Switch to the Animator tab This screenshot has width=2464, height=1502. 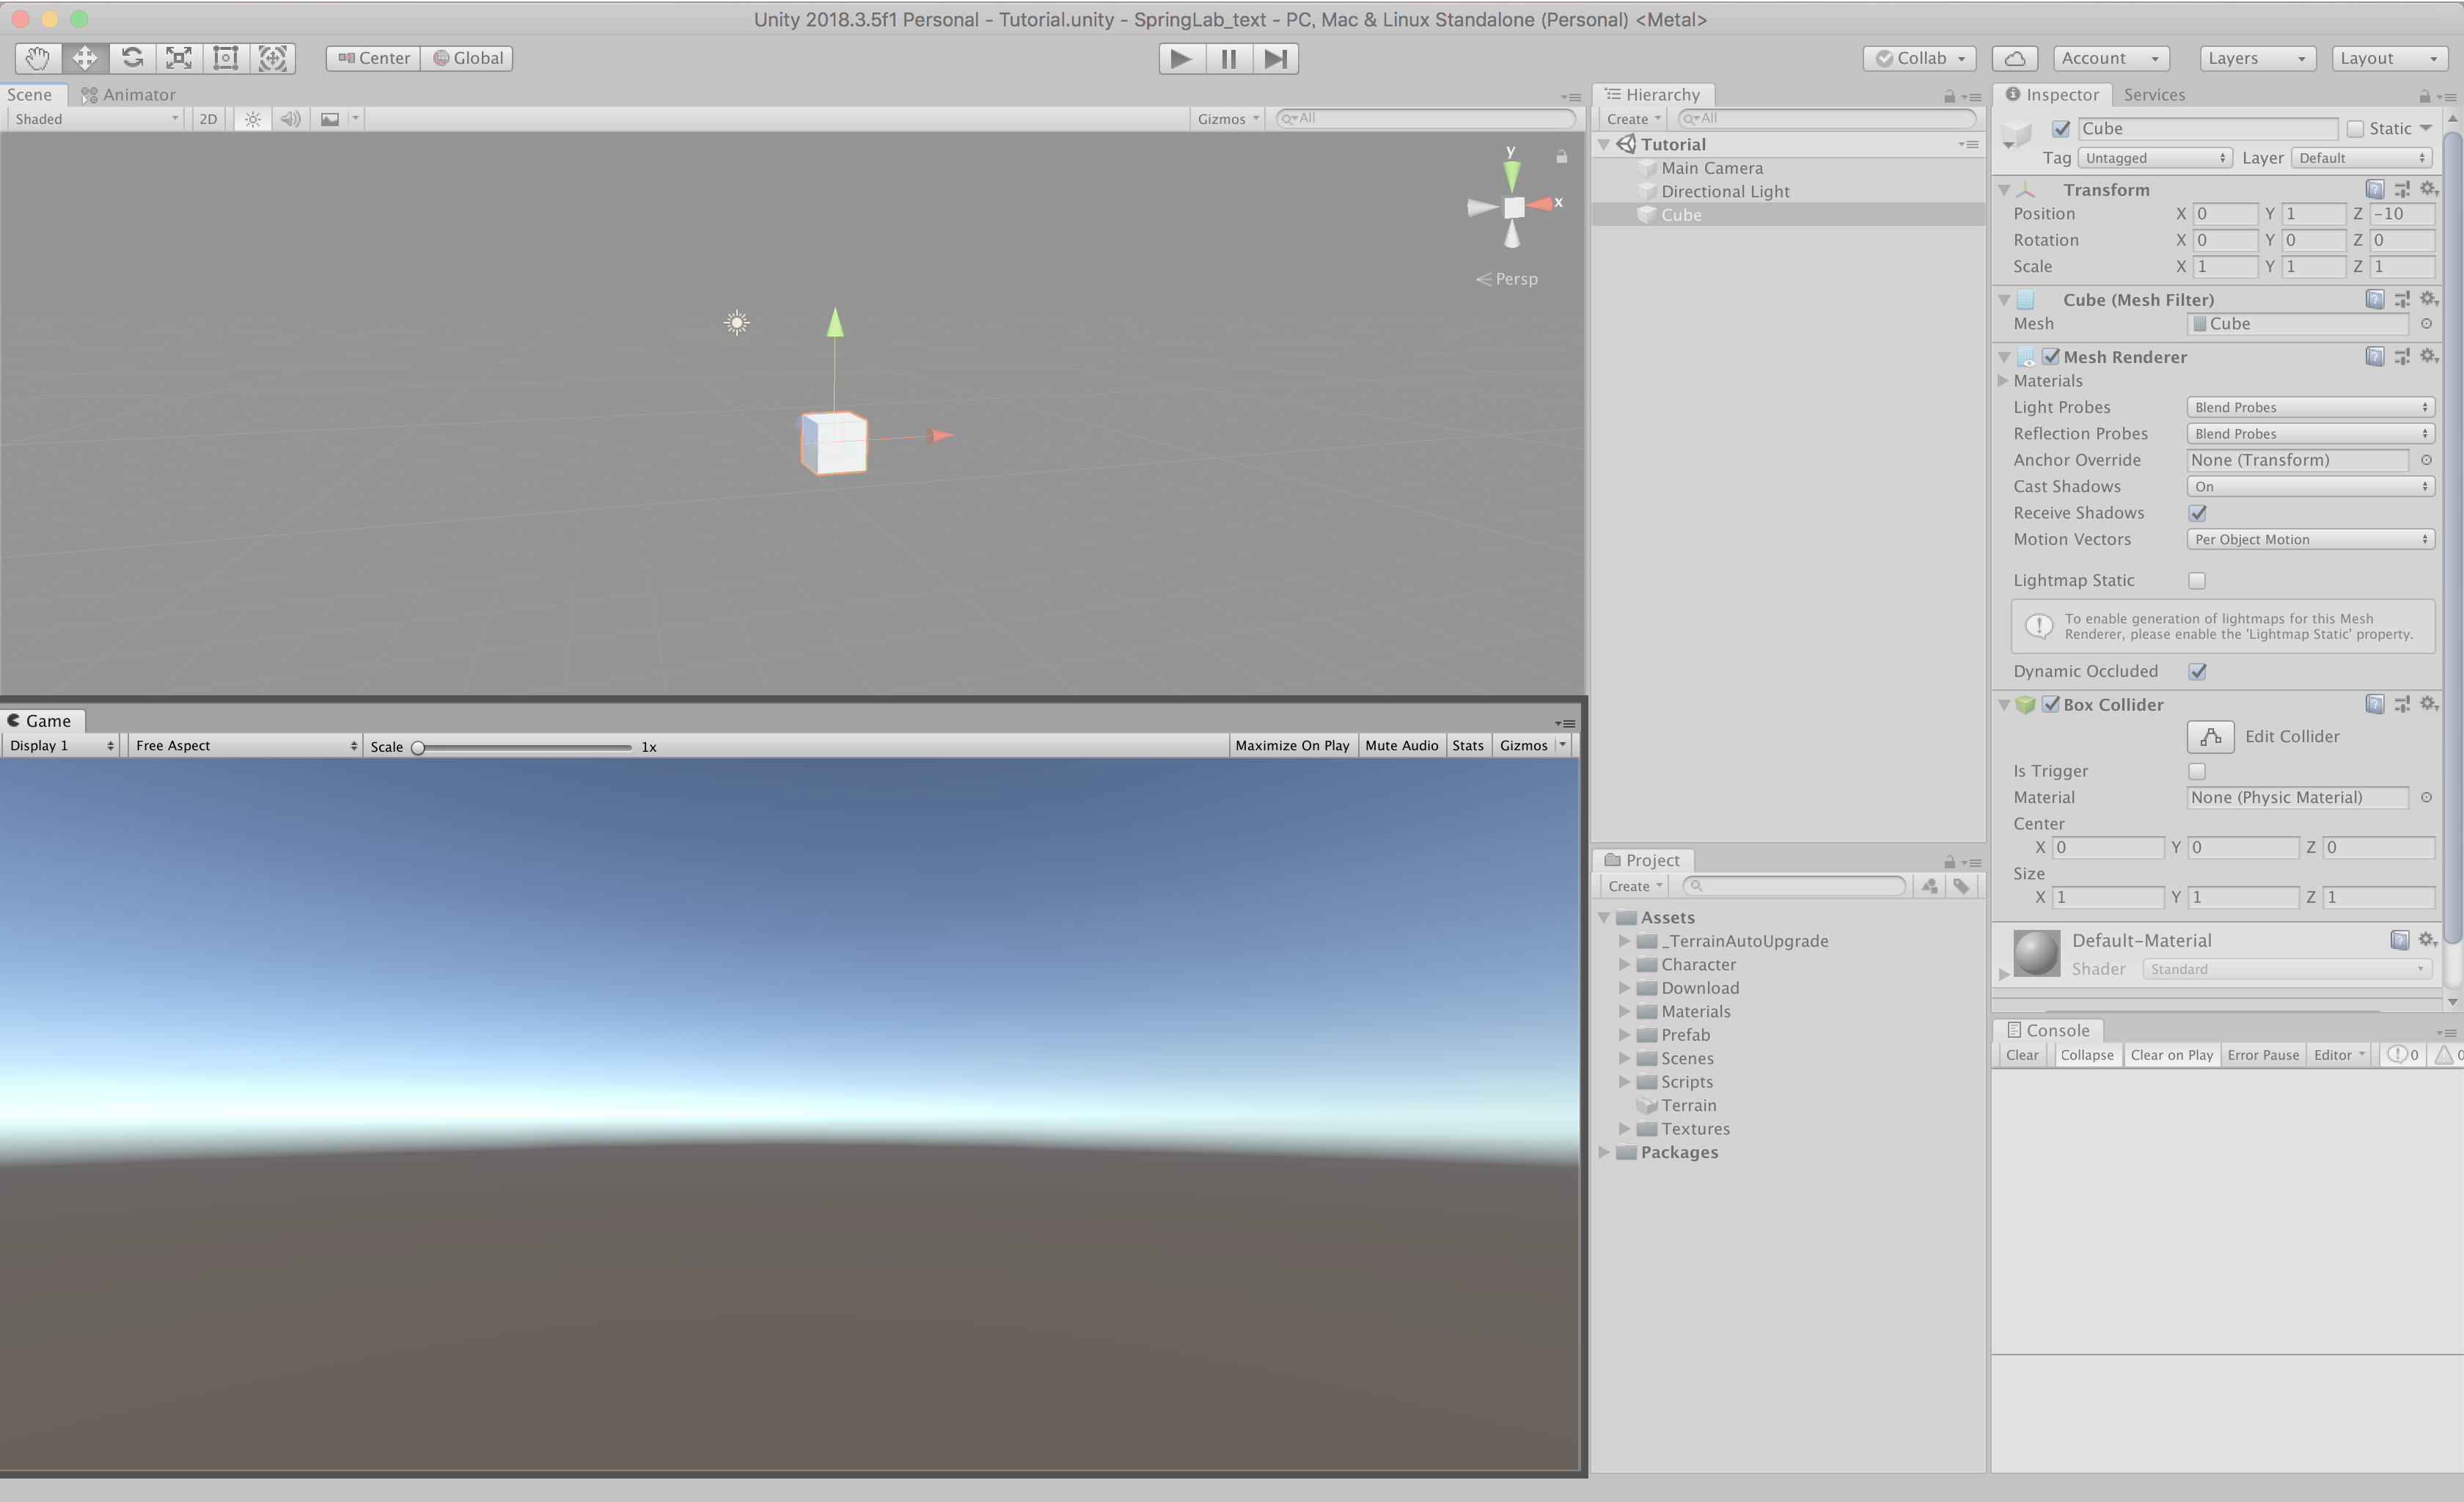tap(128, 95)
